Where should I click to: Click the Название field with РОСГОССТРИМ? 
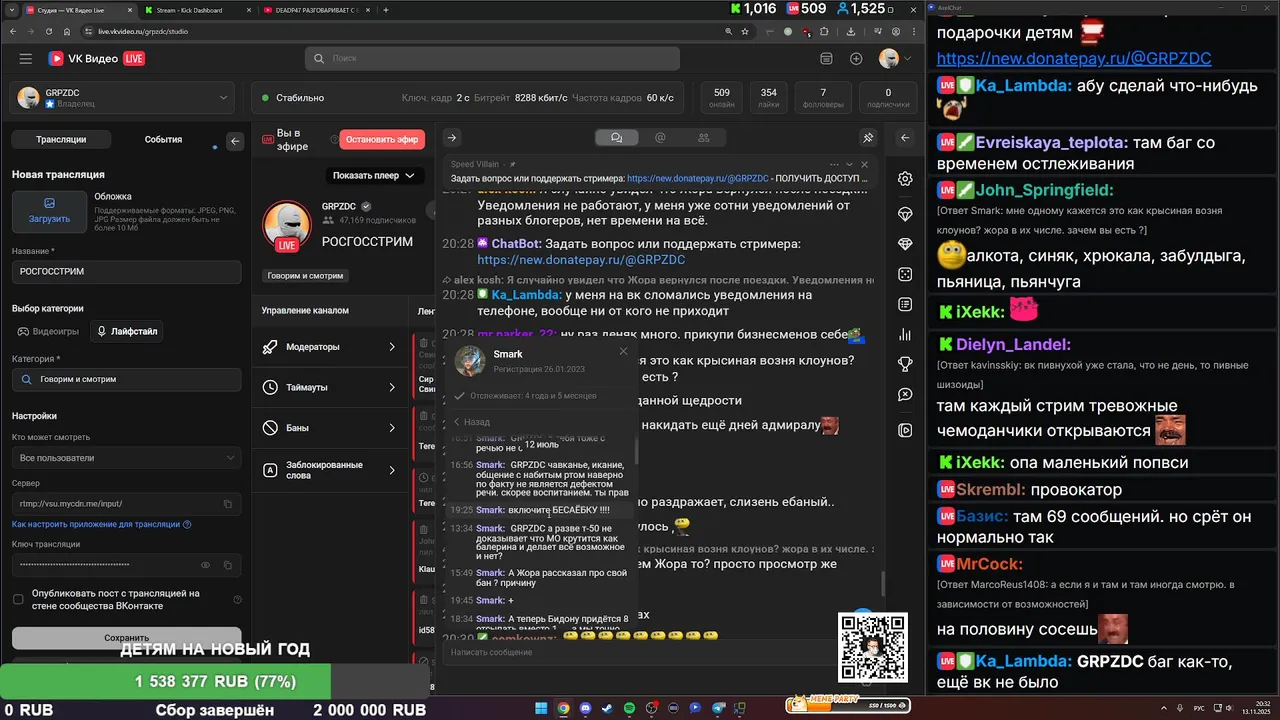pyautogui.click(x=126, y=272)
